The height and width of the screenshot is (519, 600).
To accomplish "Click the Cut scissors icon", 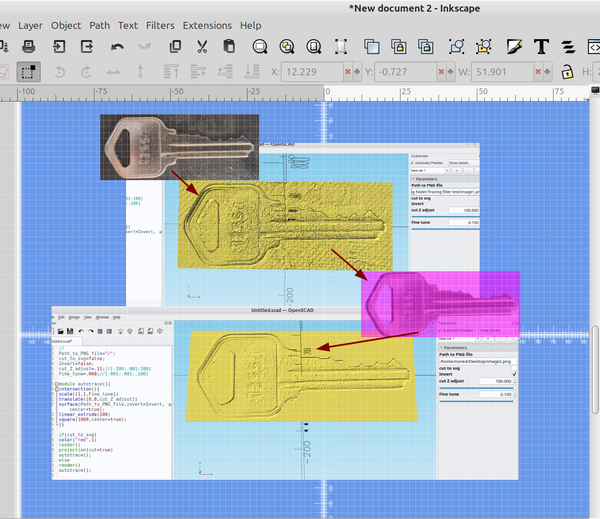I will click(202, 47).
